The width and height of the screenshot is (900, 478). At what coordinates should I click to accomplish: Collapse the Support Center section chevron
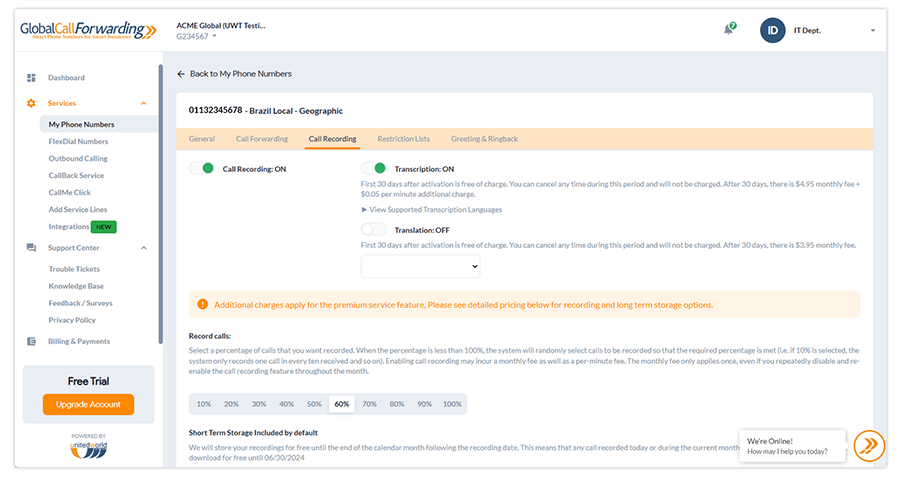pyautogui.click(x=143, y=248)
